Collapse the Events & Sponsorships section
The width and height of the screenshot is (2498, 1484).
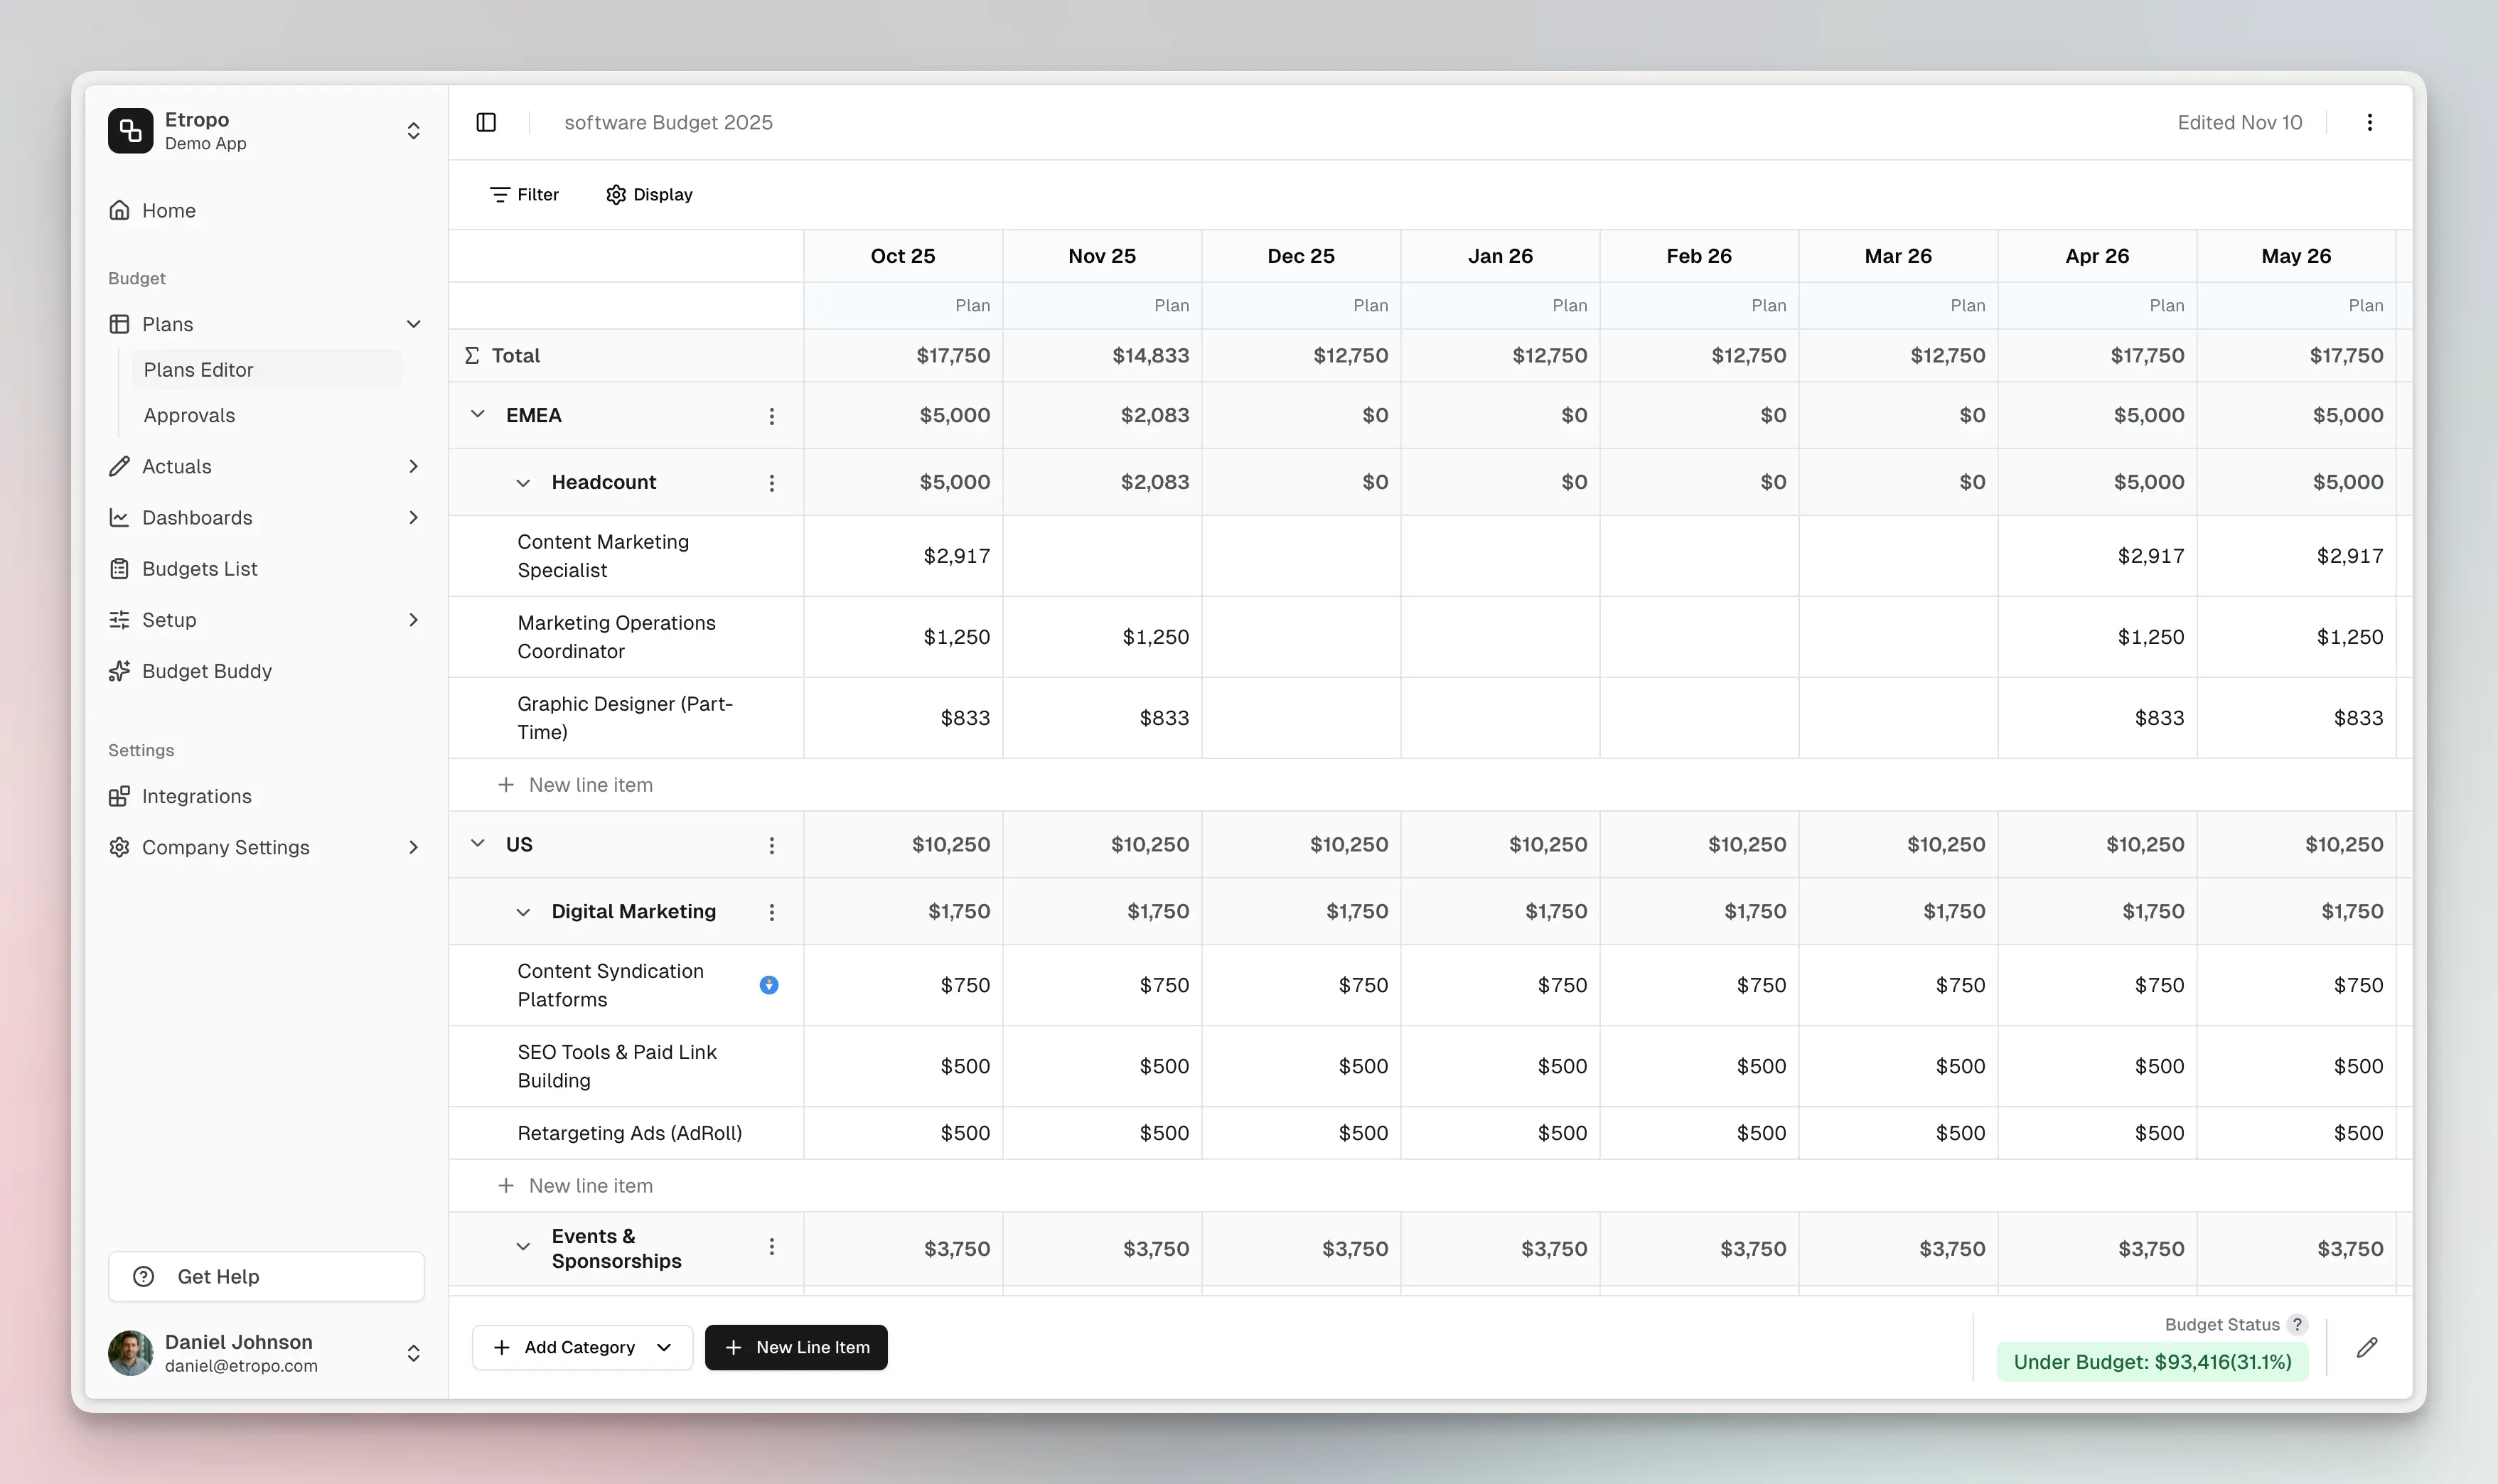pos(523,1247)
